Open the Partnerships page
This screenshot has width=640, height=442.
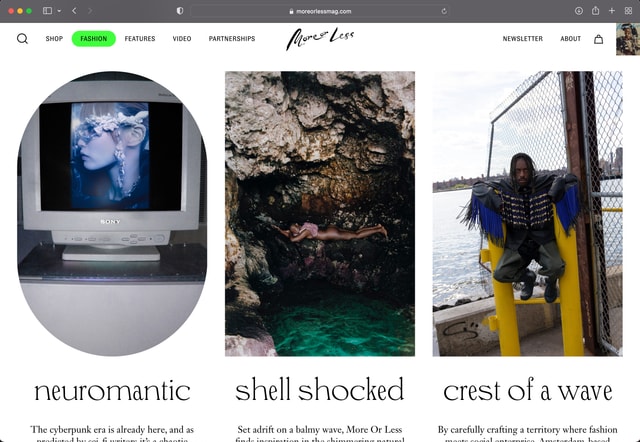pyautogui.click(x=231, y=39)
